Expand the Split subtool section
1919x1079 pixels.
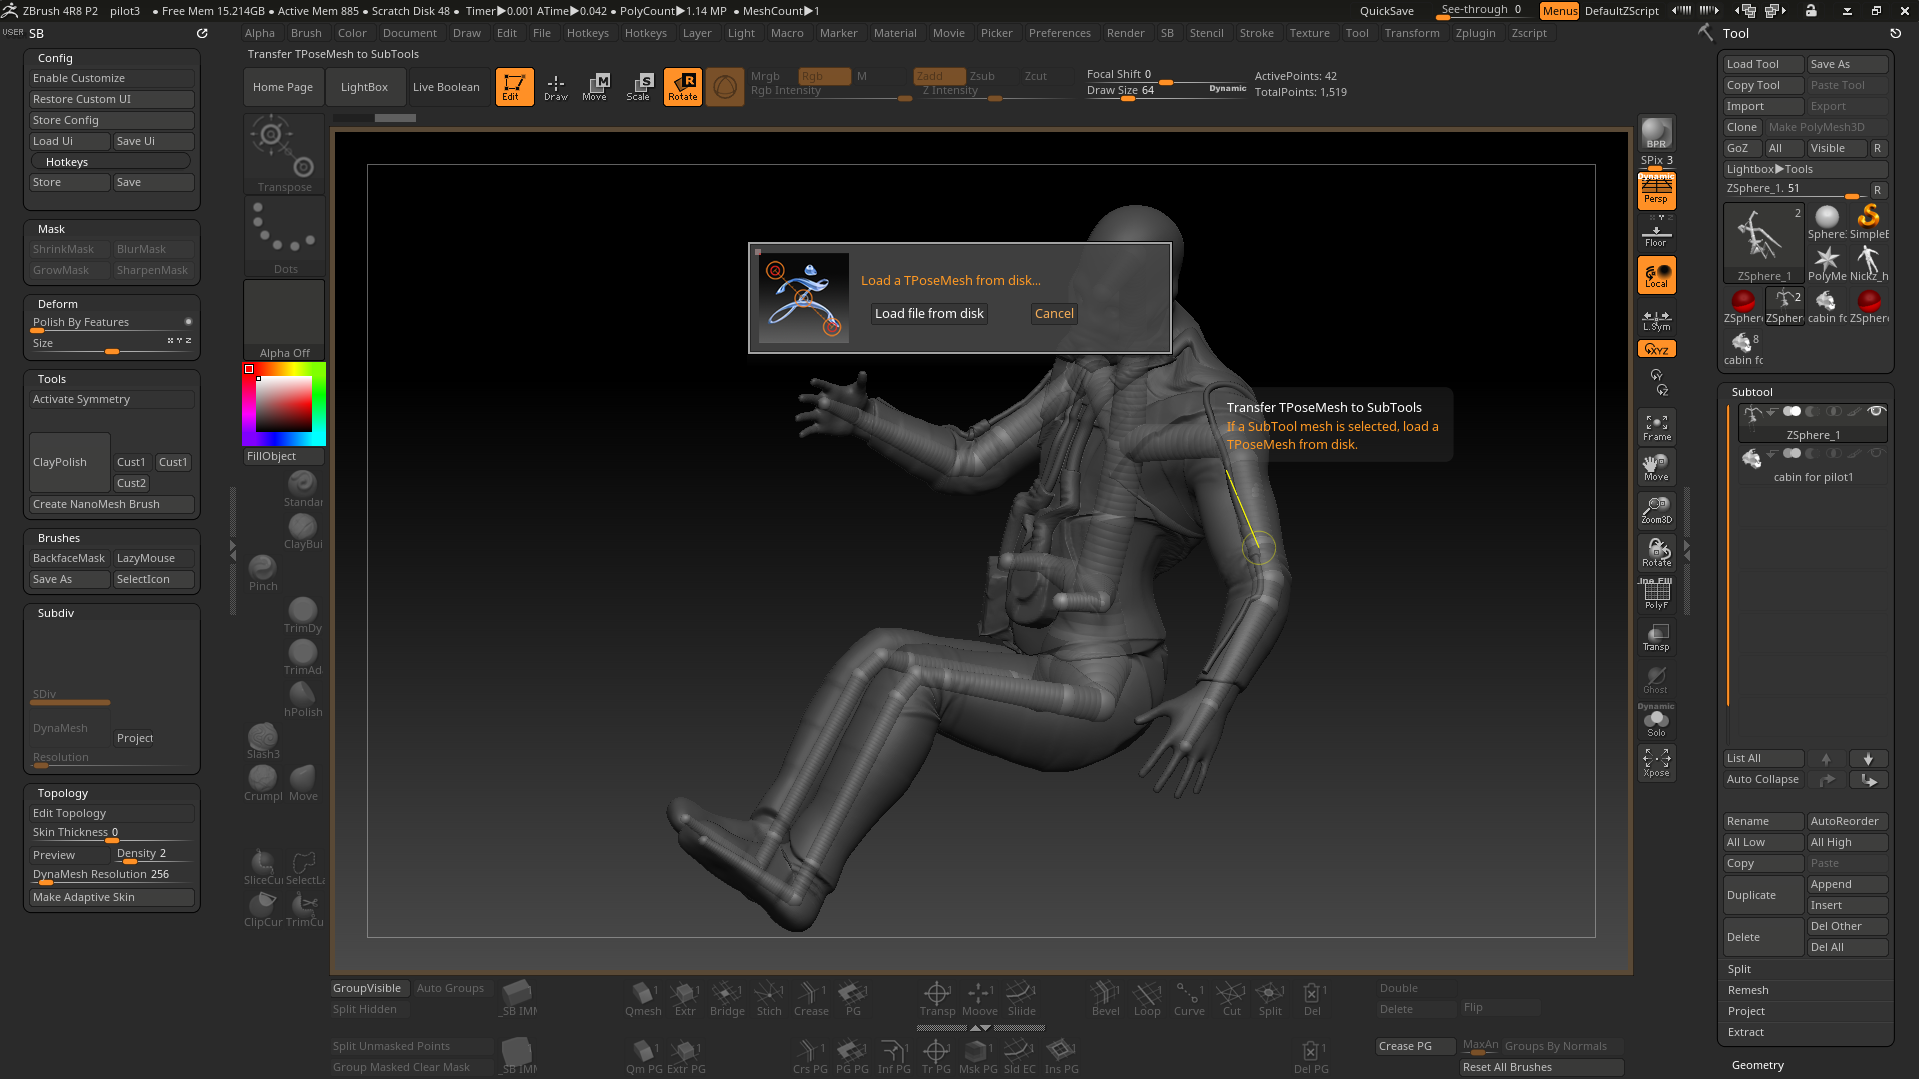coord(1739,969)
